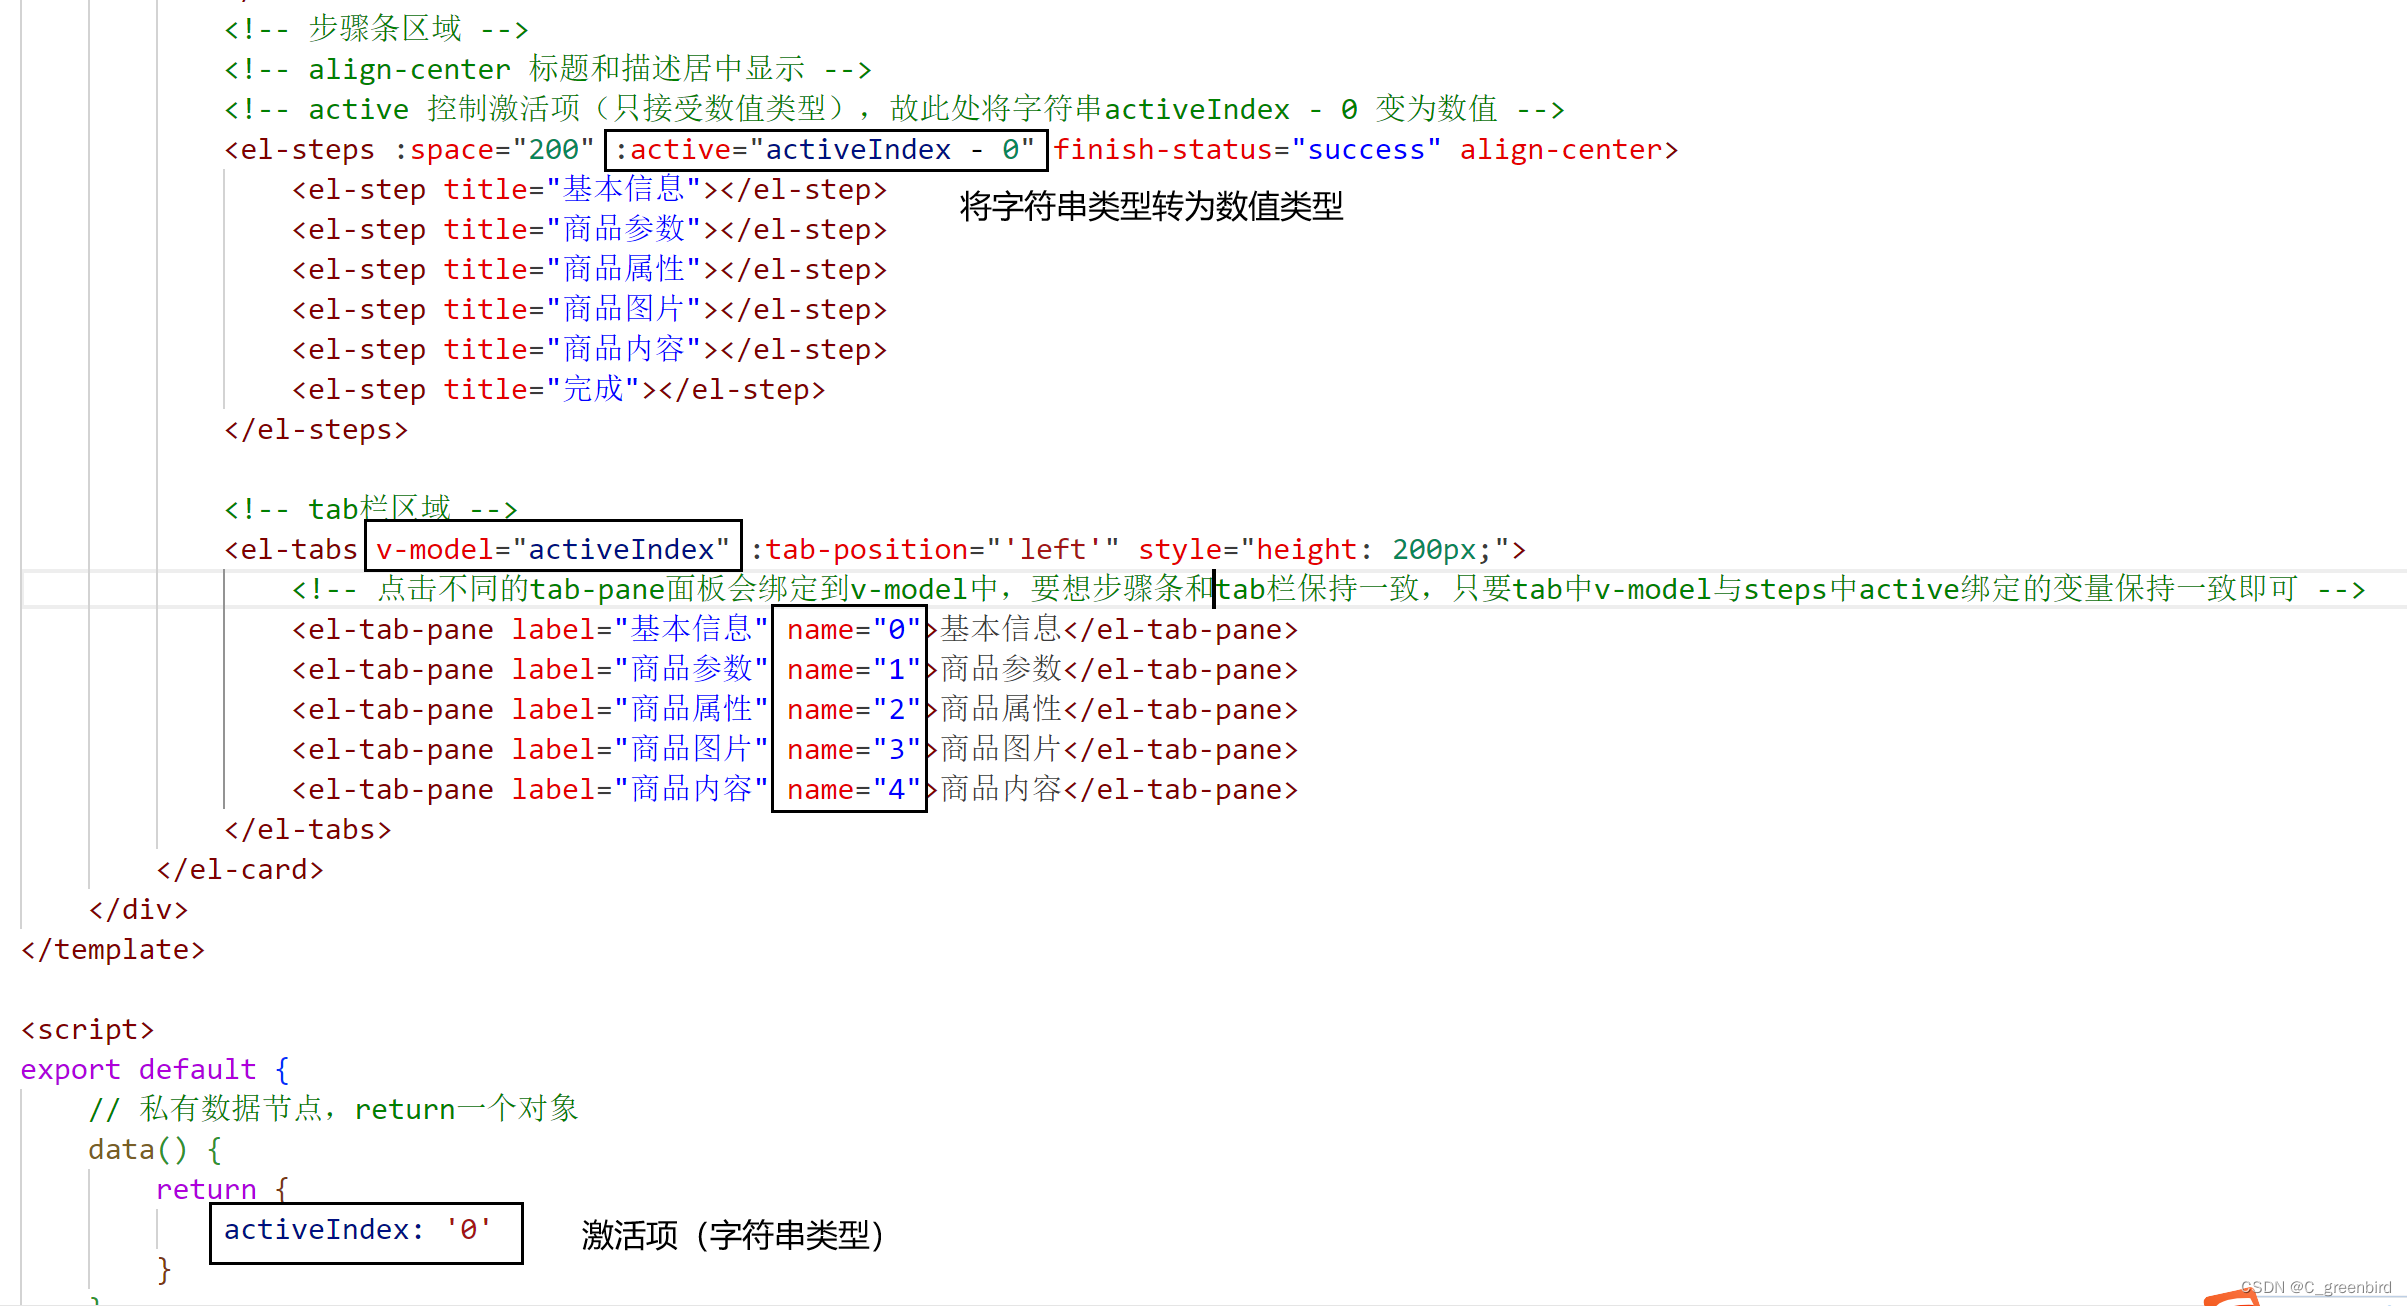Click the 'data() {' line

coord(155,1149)
